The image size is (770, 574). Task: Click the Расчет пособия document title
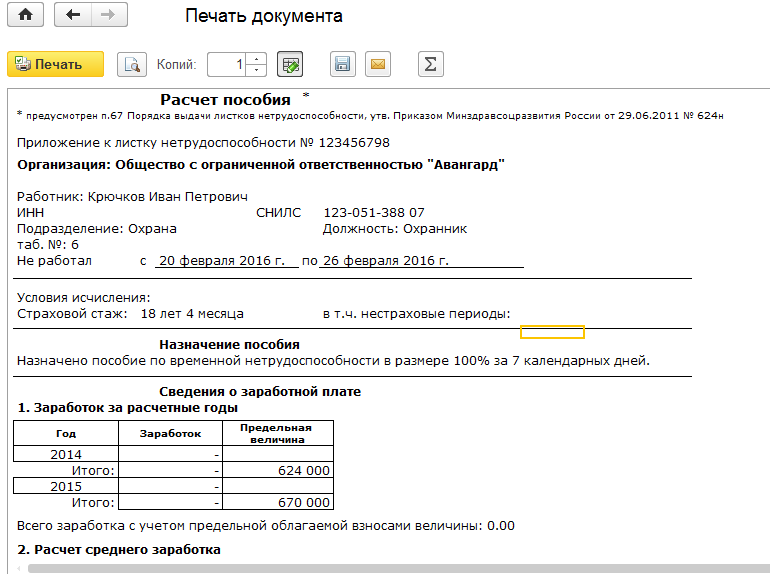(225, 99)
